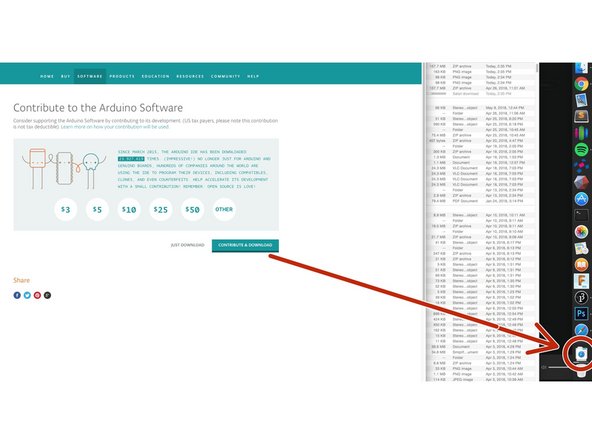Open the learn more about contribution link
The height and width of the screenshot is (444, 592).
tap(115, 127)
